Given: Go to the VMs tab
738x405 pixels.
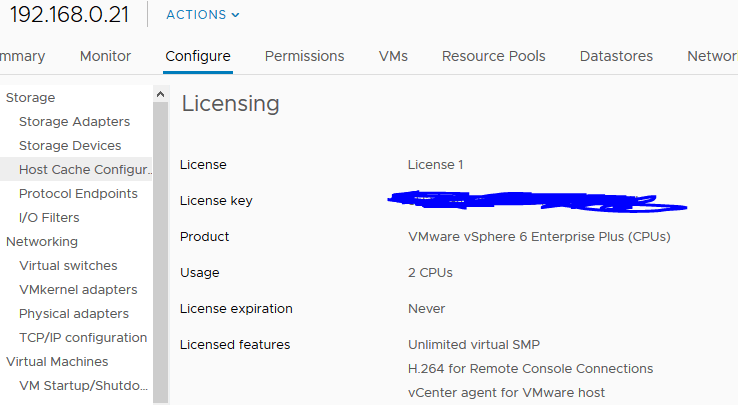Looking at the screenshot, I should point(393,56).
